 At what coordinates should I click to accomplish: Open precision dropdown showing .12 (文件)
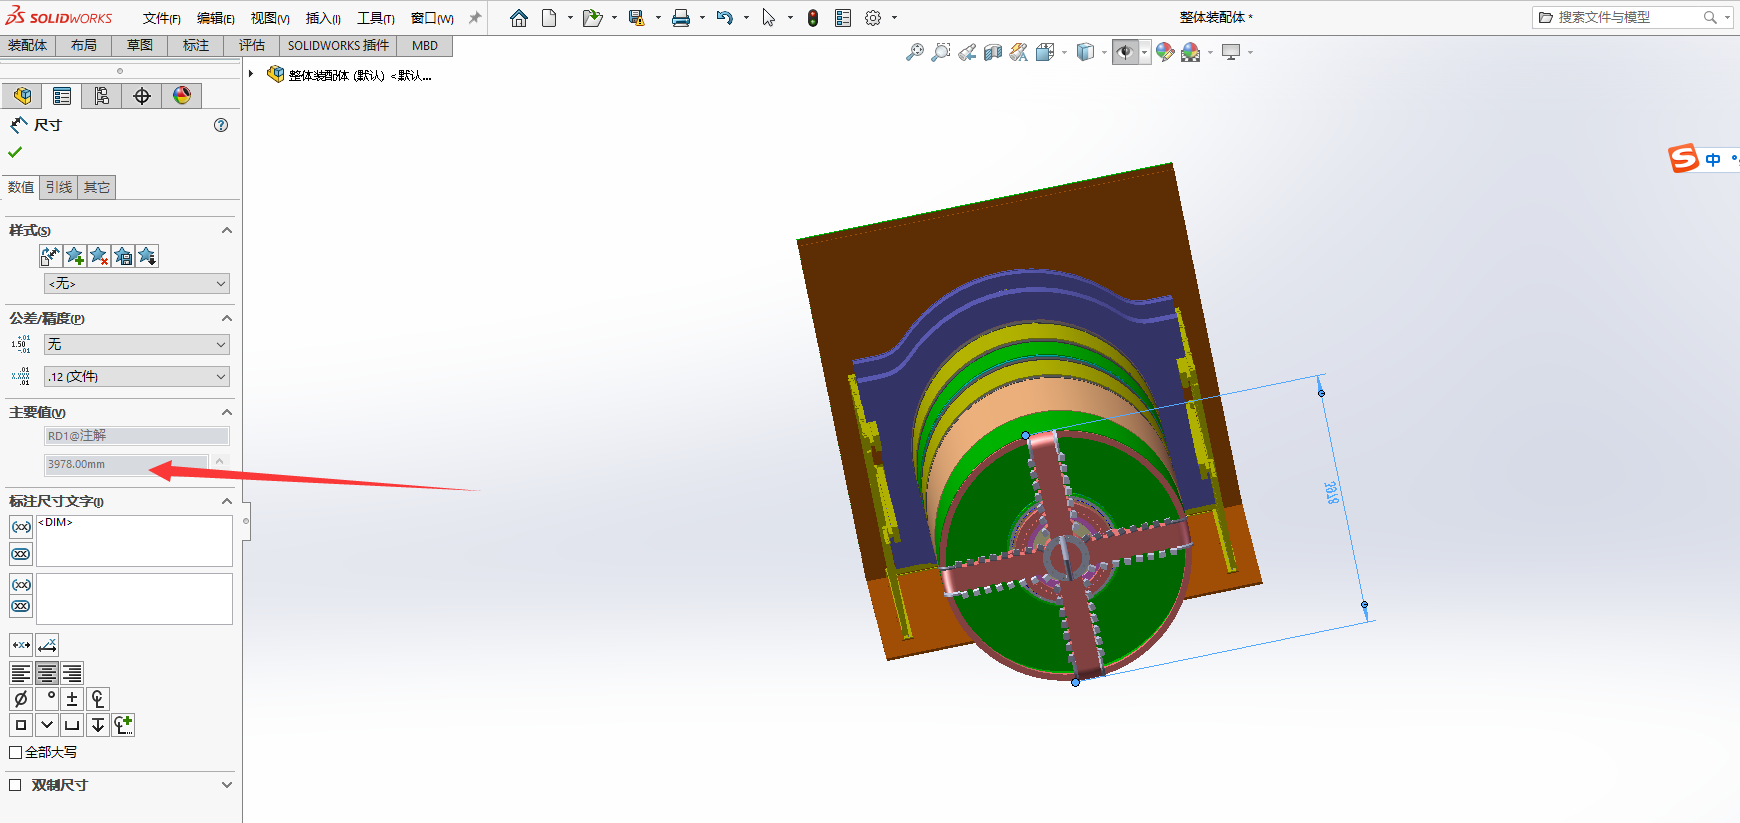pyautogui.click(x=137, y=376)
